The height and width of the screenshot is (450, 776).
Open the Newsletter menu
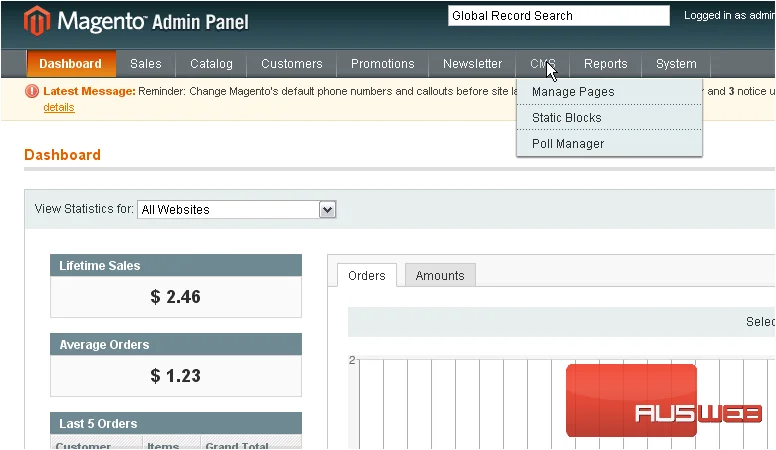pos(472,63)
